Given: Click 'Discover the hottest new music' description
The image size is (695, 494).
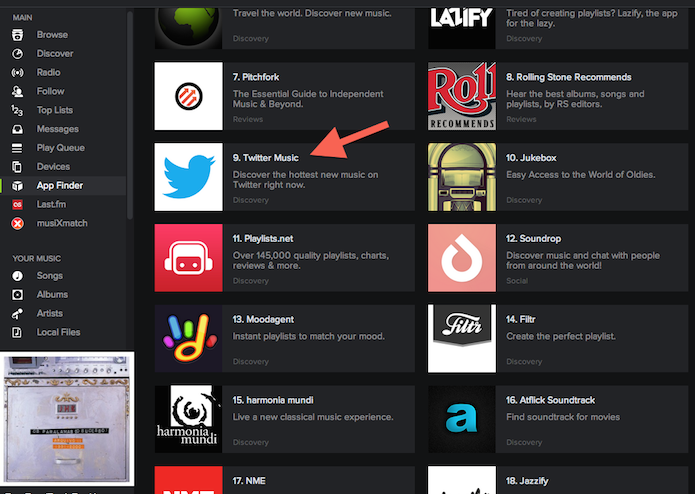Looking at the screenshot, I should tap(305, 180).
